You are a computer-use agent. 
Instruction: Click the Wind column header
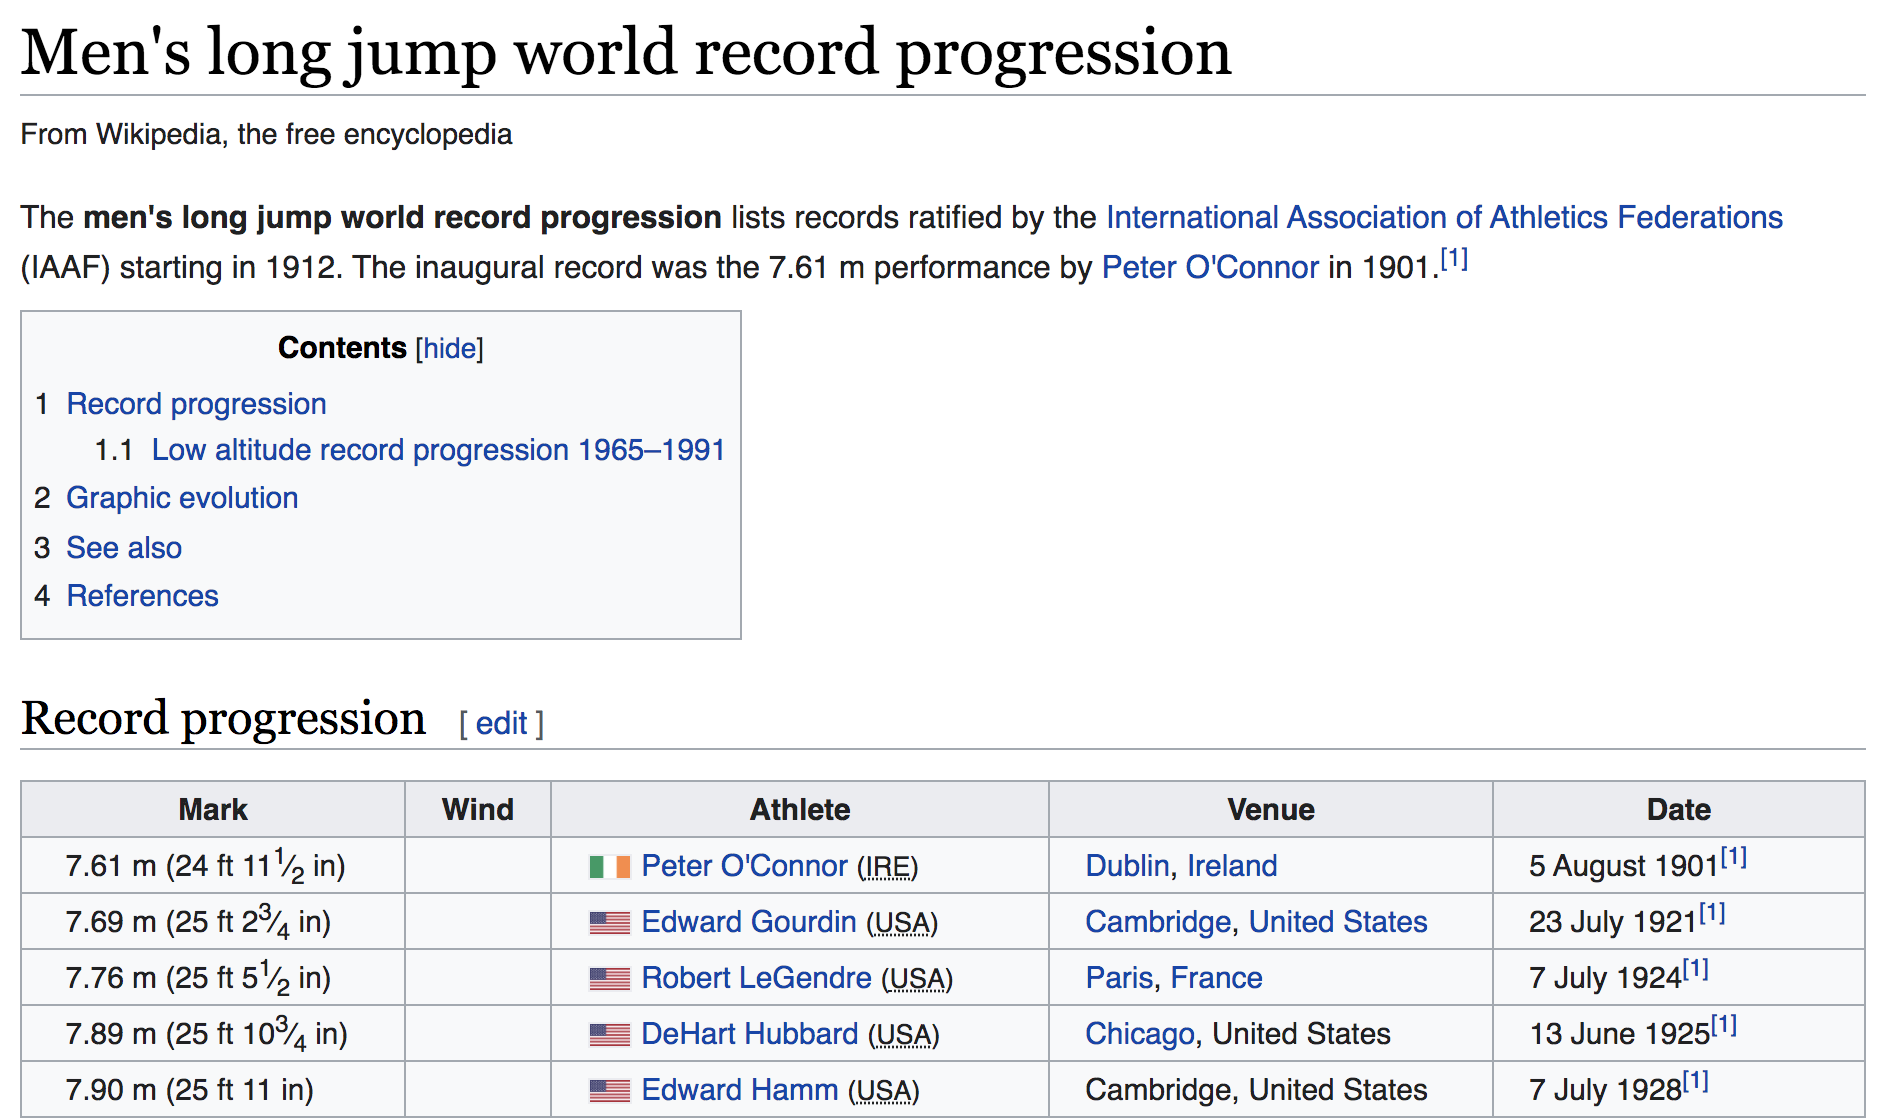pyautogui.click(x=478, y=809)
